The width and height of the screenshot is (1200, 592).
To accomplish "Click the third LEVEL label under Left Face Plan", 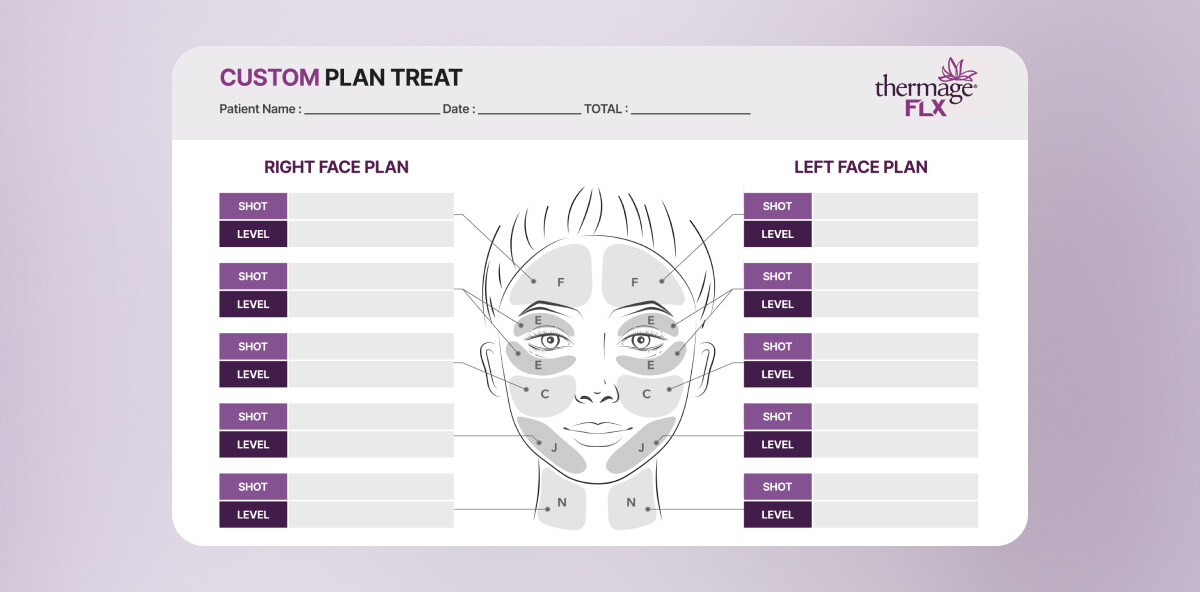I will [777, 374].
